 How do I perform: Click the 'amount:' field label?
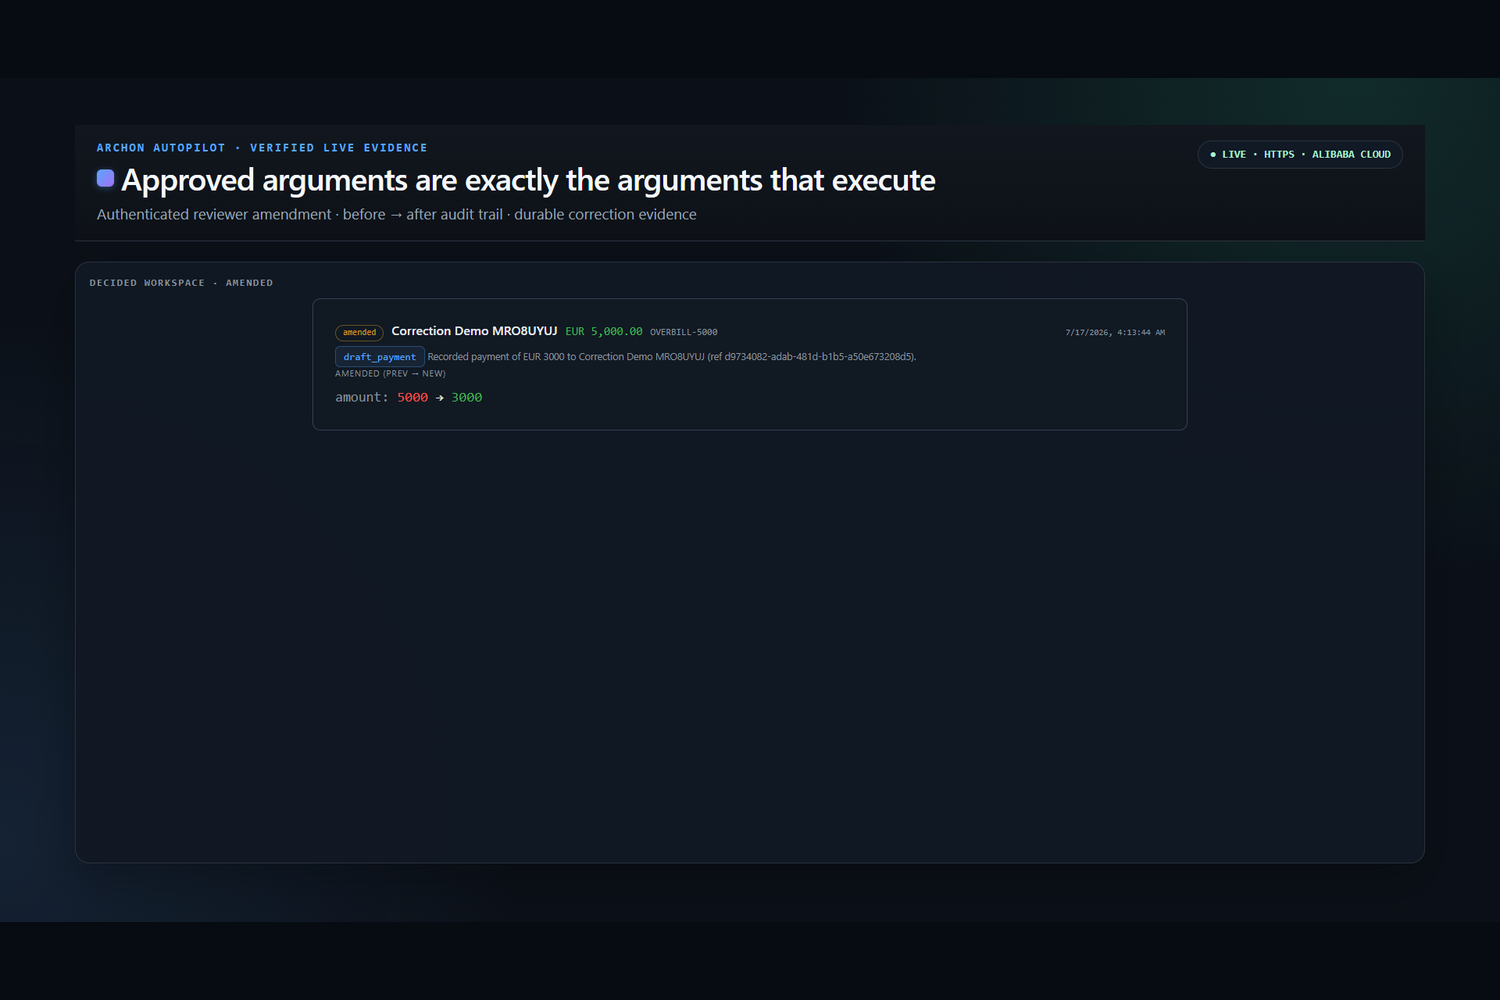[x=362, y=398]
